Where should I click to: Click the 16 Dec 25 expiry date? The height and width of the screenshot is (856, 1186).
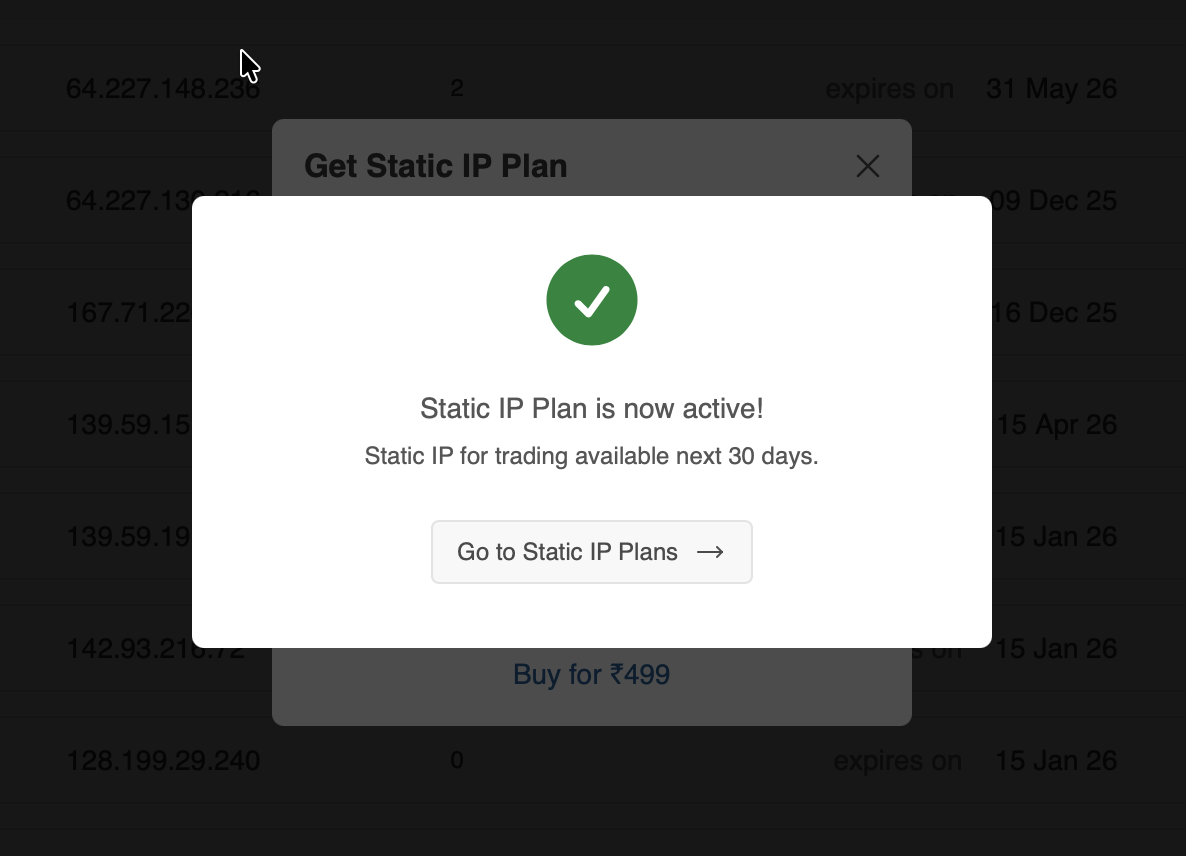(x=1054, y=312)
